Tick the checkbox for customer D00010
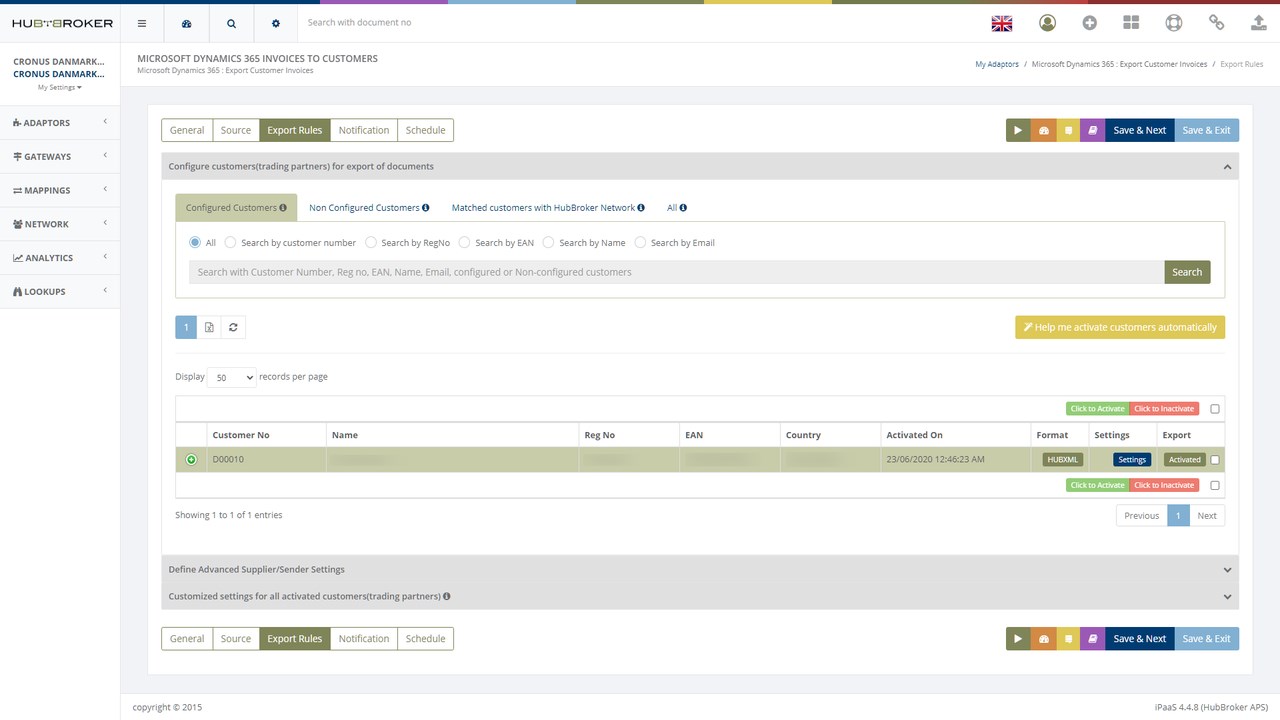Screen dimensions: 1280x720 (1215, 460)
